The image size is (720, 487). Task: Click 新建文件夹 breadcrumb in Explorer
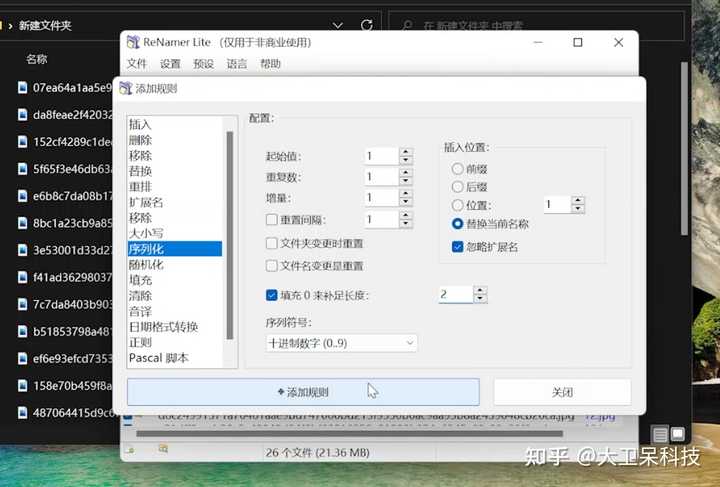click(x=45, y=25)
